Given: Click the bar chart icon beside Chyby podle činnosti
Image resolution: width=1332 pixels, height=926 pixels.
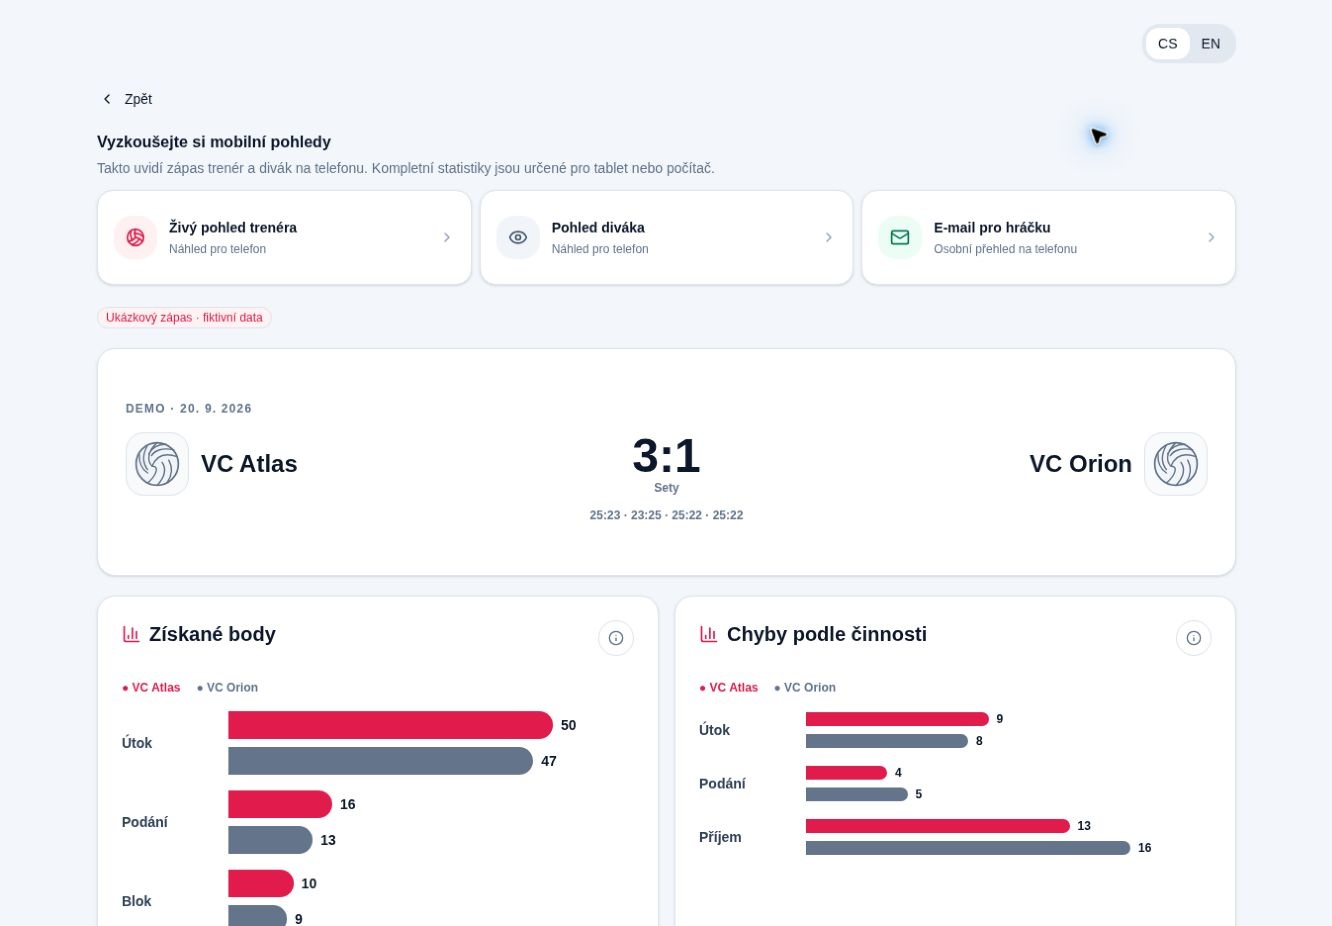Looking at the screenshot, I should (709, 634).
